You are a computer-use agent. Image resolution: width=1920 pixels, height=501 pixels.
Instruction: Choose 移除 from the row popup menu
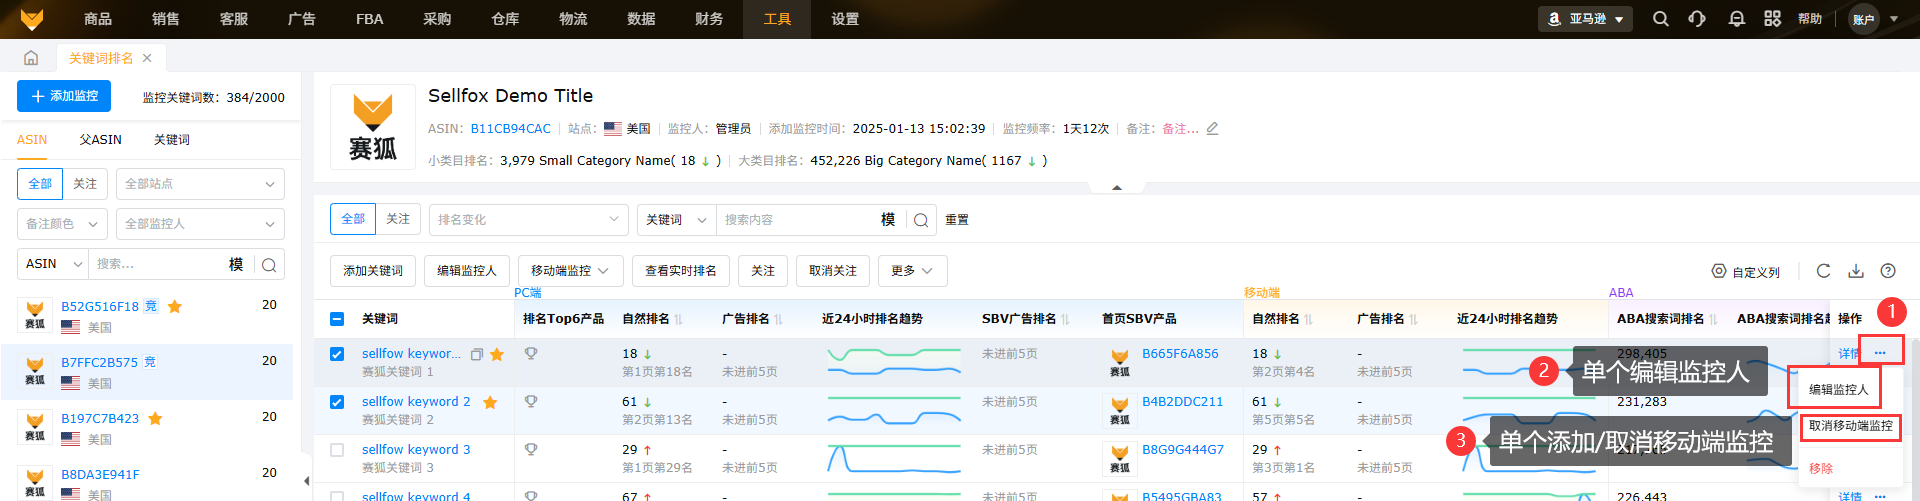1821,468
